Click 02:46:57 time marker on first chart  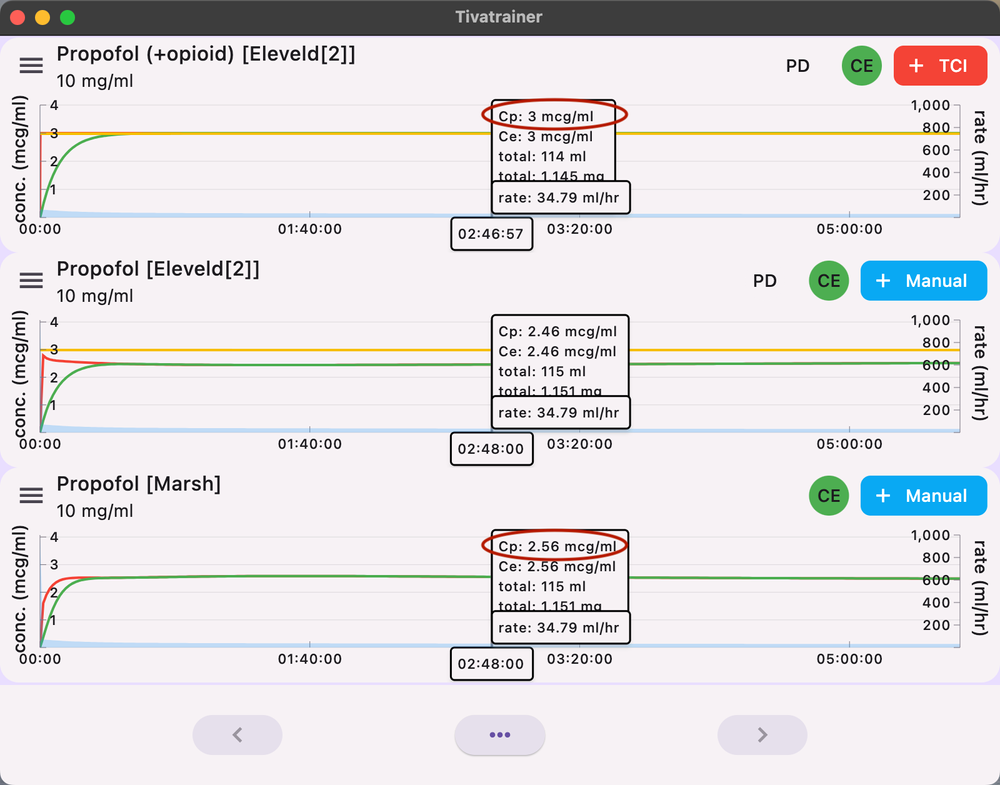491,234
